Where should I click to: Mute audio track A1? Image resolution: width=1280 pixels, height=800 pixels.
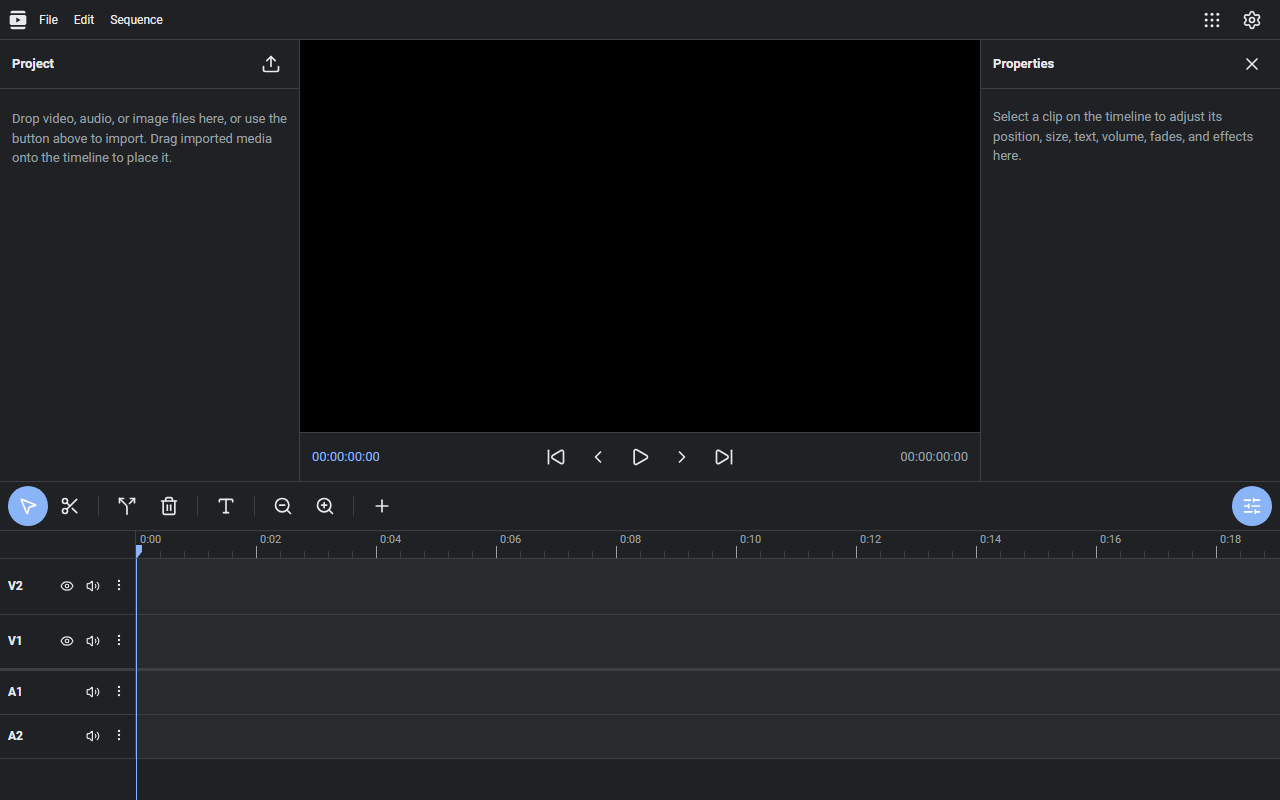93,692
